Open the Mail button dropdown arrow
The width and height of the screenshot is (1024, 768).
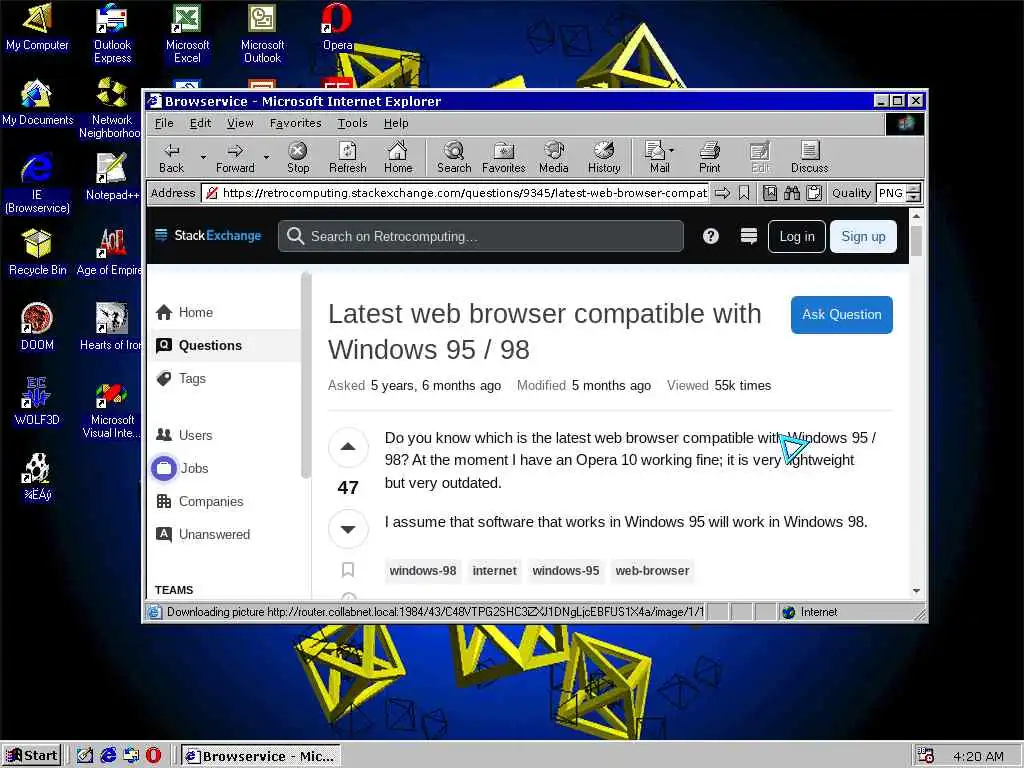671,150
